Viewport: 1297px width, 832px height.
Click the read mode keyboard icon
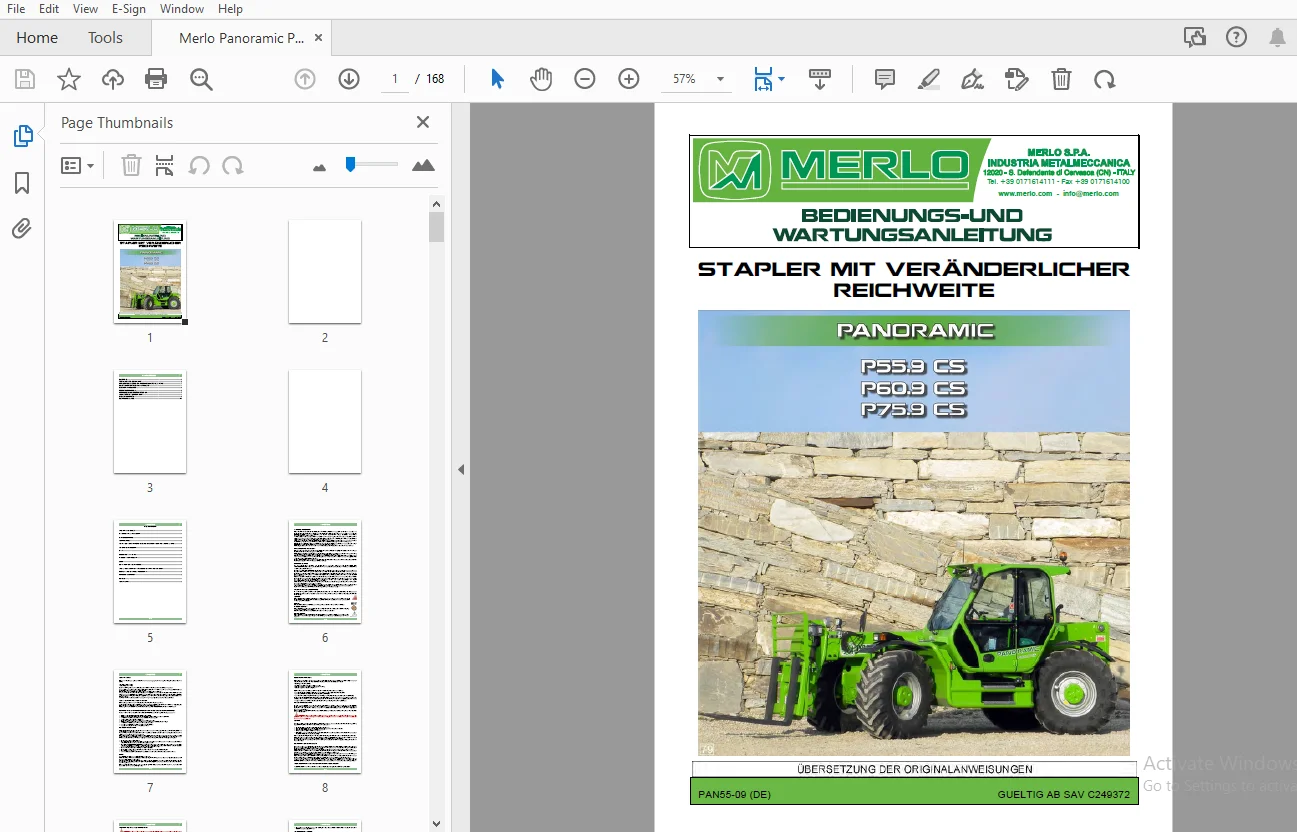click(x=820, y=79)
